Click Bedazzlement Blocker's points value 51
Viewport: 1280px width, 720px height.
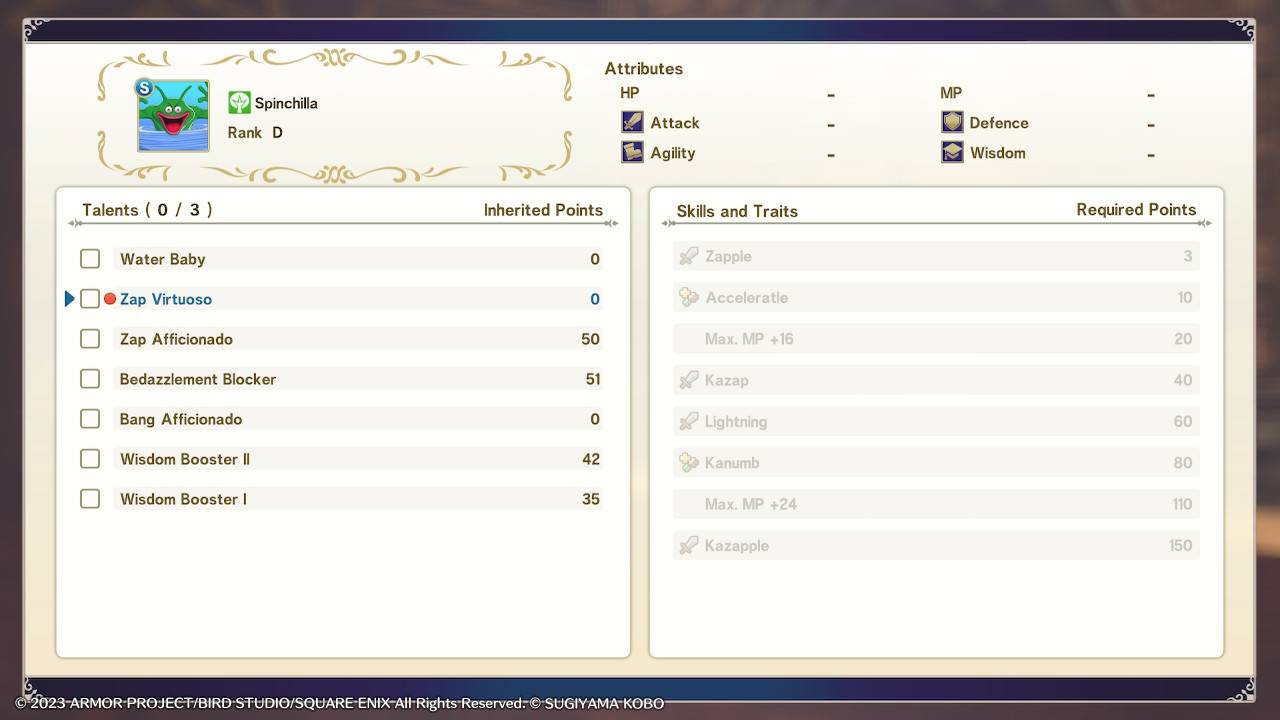[x=593, y=379]
